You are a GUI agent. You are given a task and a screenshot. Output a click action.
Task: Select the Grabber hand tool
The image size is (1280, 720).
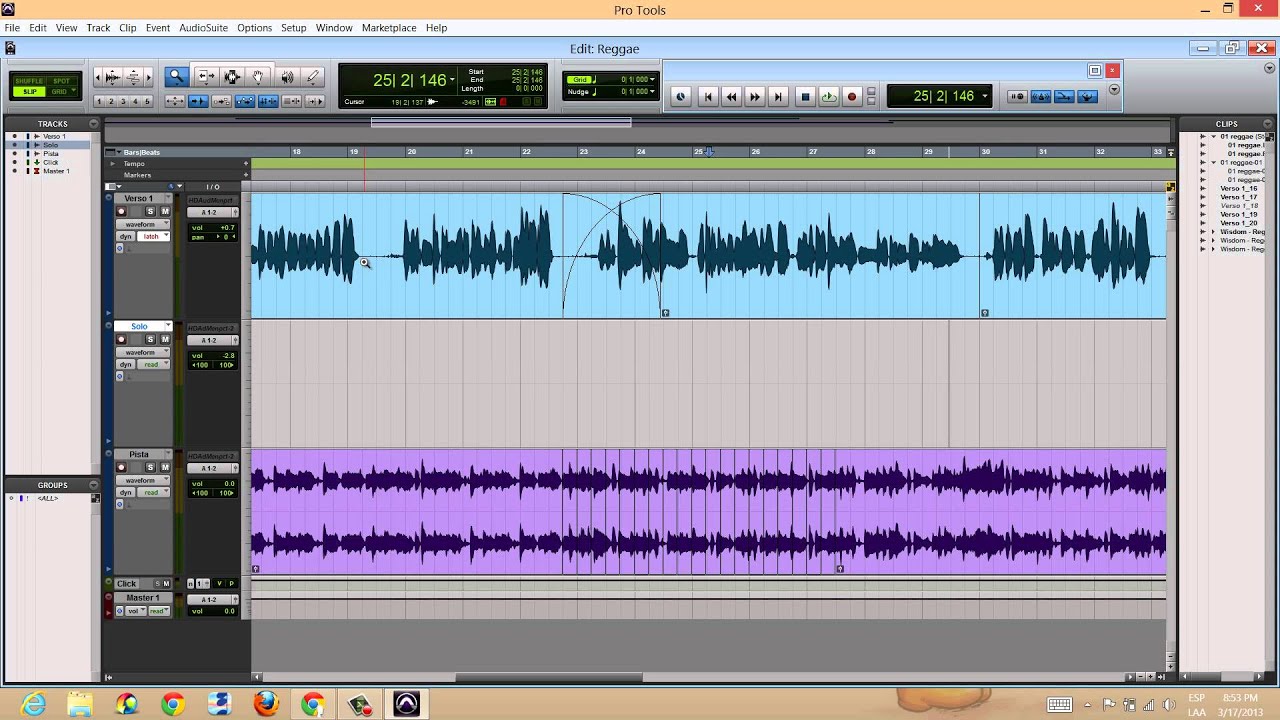click(258, 77)
